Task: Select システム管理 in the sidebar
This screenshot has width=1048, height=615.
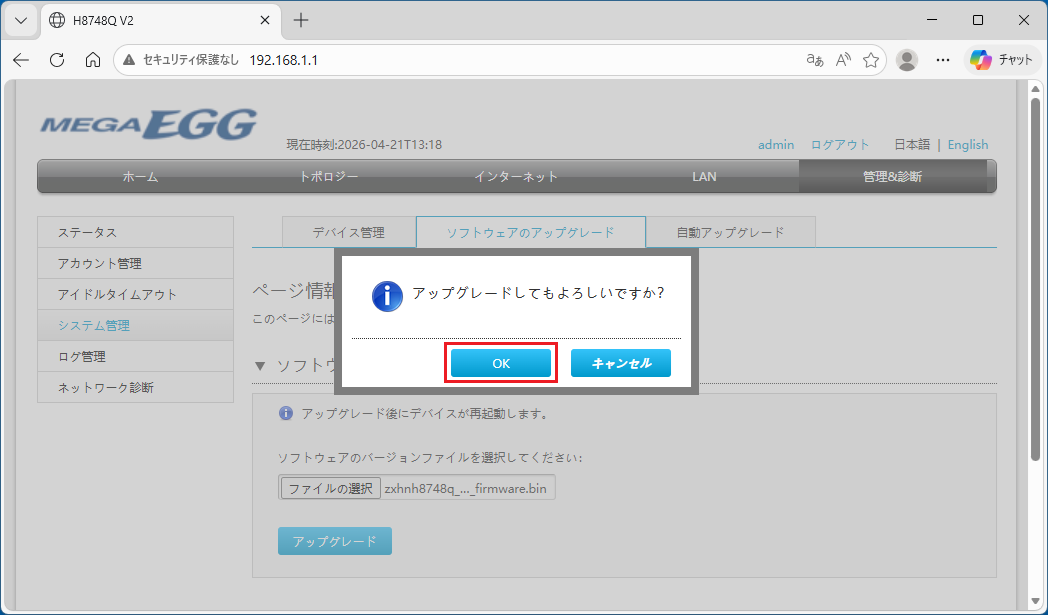Action: [x=136, y=326]
